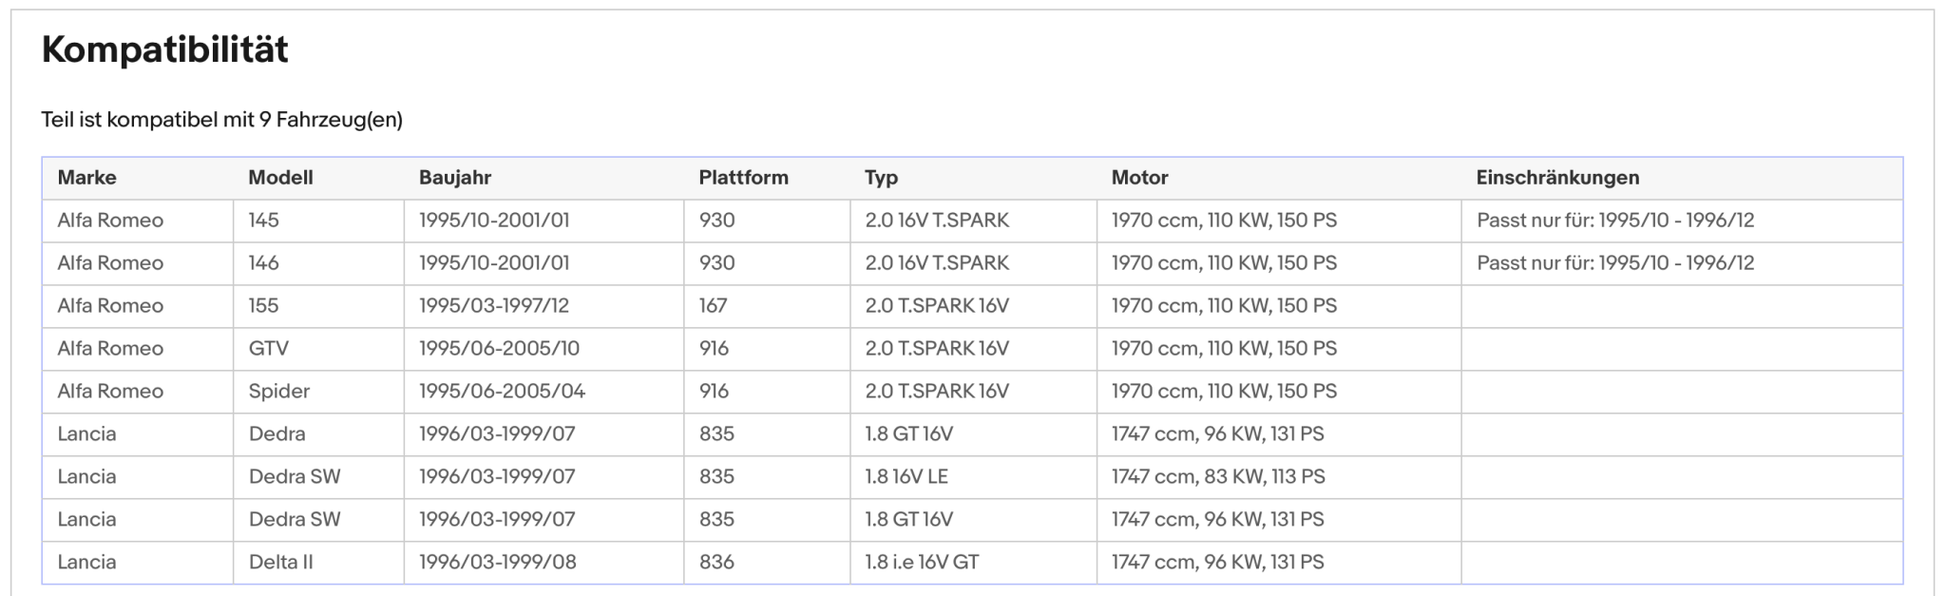
Task: Click Plattform value '167'
Action: (713, 306)
